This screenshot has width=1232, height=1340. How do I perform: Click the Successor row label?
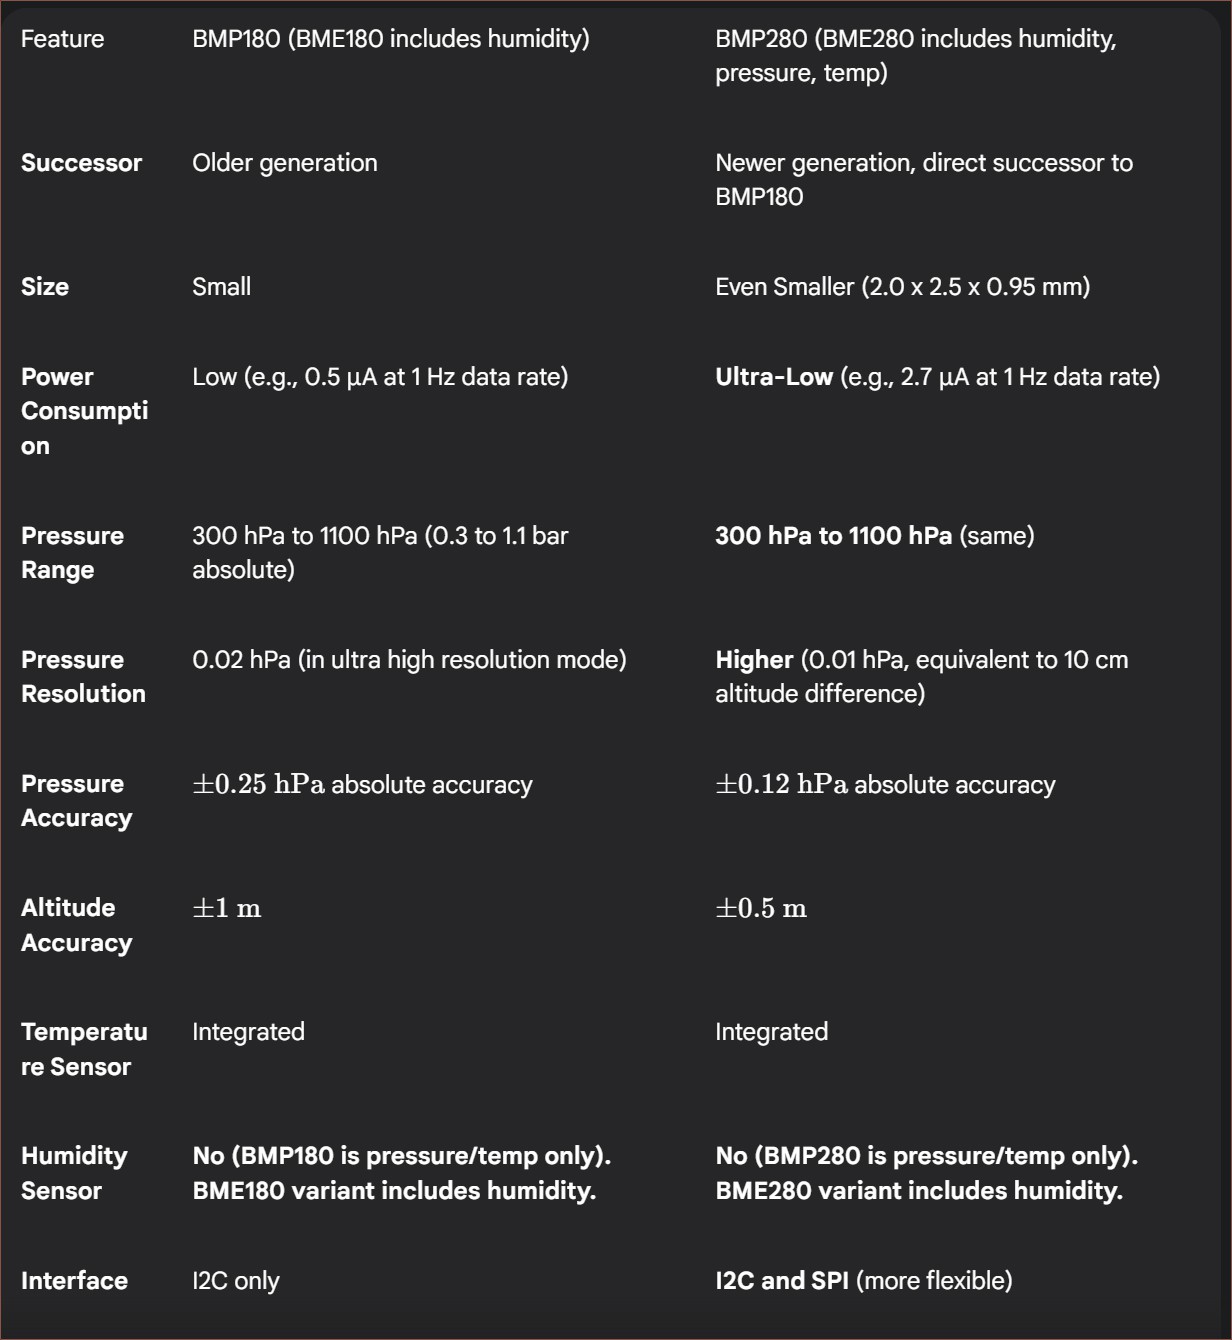[81, 163]
